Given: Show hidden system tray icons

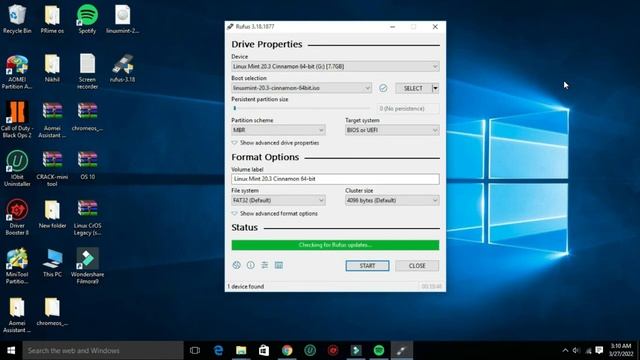Looking at the screenshot, I should click(565, 350).
